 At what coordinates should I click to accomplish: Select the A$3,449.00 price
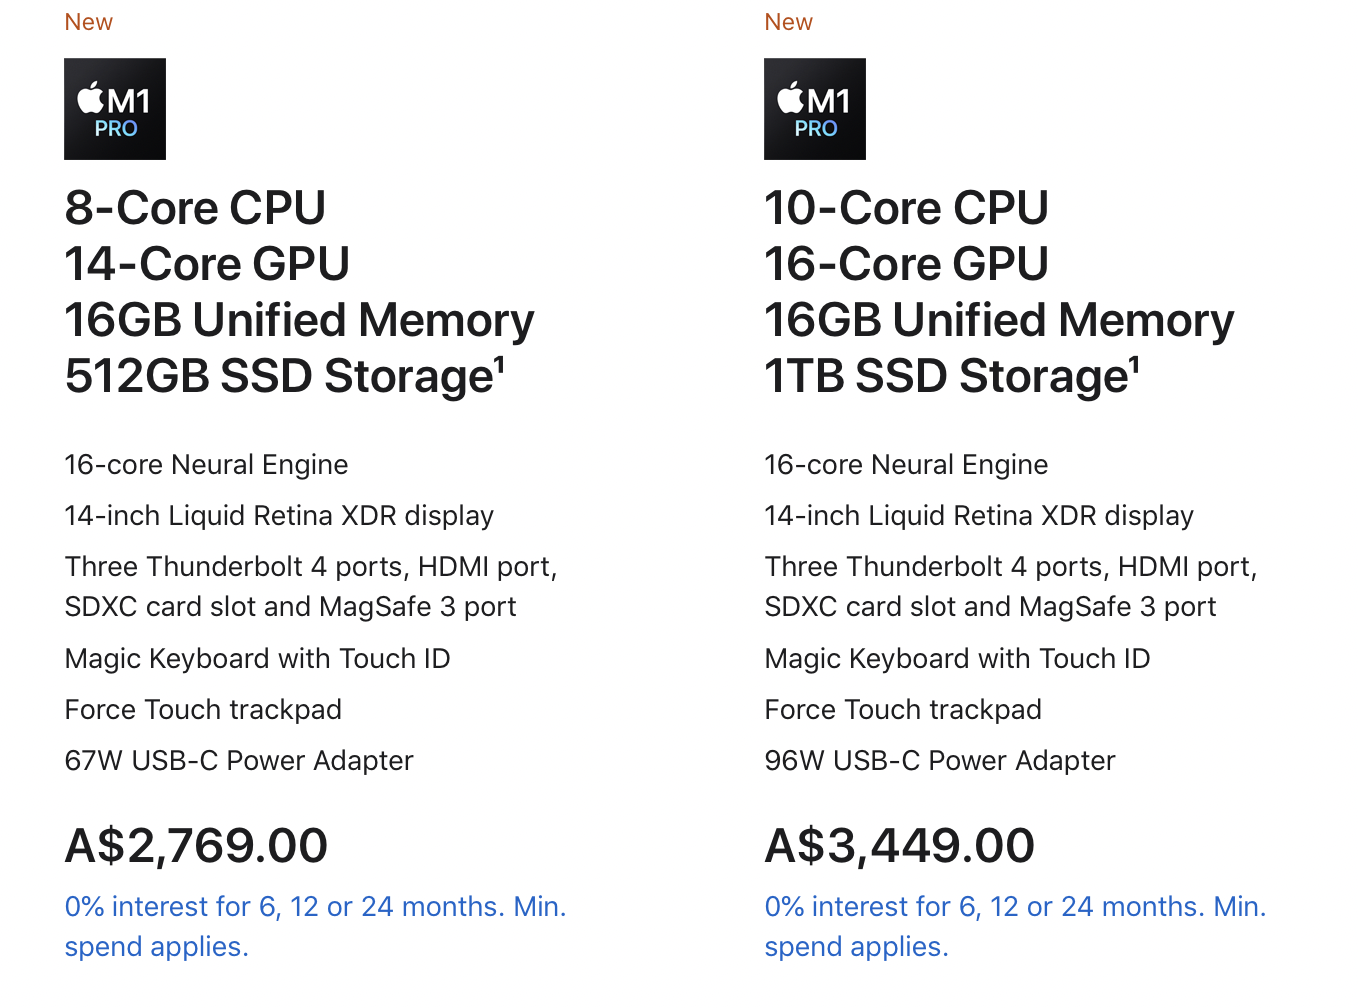pyautogui.click(x=899, y=845)
